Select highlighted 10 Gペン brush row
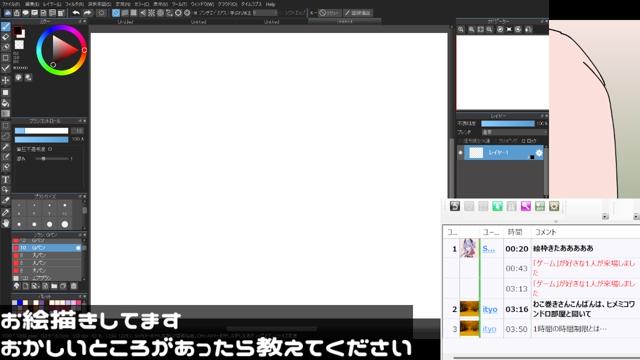The height and width of the screenshot is (360, 640). 47,248
